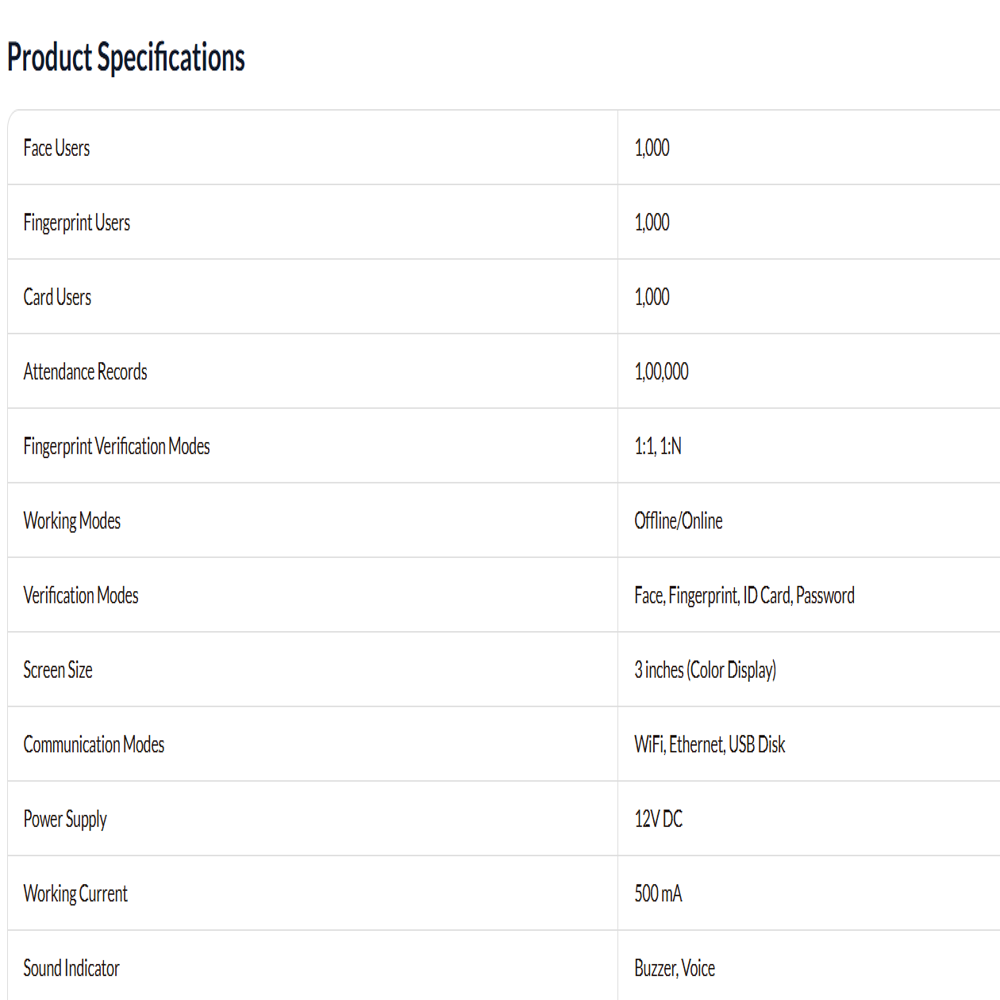Viewport: 1000px width, 1000px height.
Task: Select the 1:1, 1:N value
Action: (658, 446)
